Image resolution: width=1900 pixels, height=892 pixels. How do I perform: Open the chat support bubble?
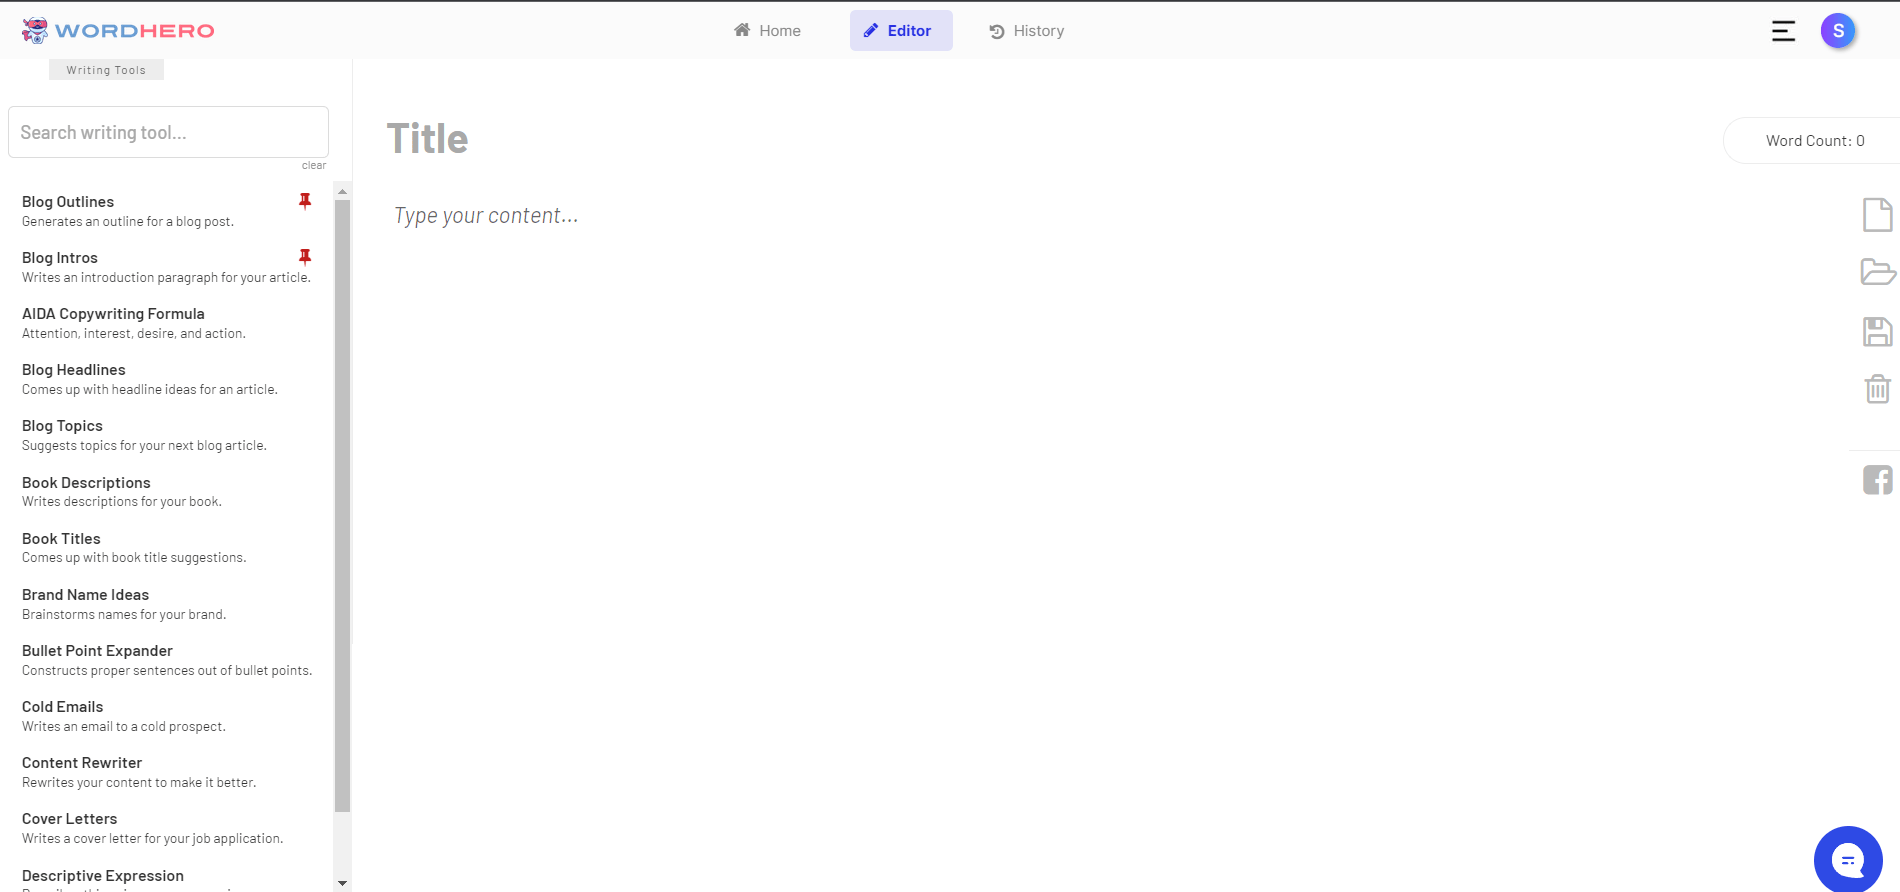pyautogui.click(x=1847, y=859)
